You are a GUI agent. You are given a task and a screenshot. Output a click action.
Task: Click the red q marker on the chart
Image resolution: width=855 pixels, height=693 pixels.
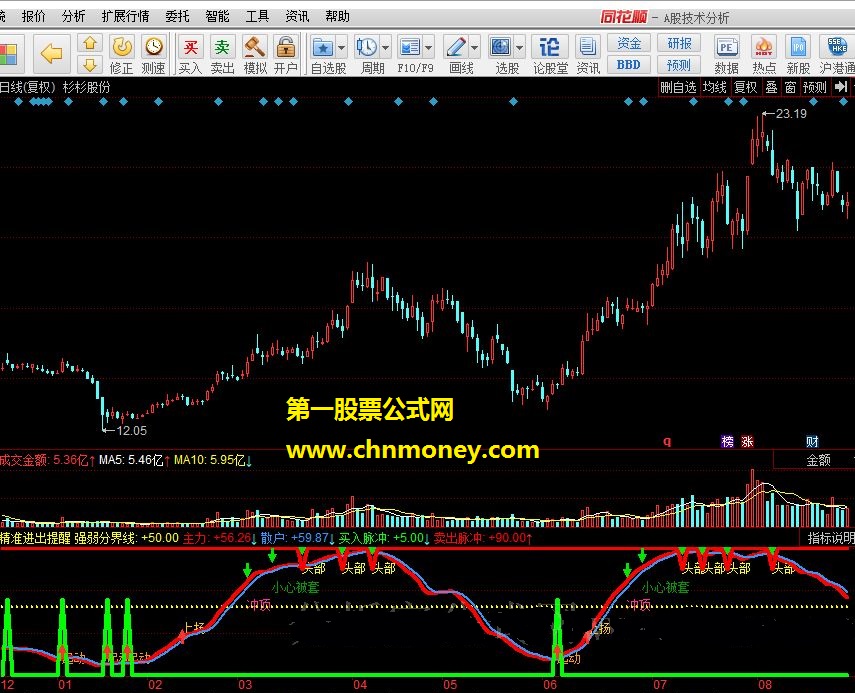click(667, 442)
